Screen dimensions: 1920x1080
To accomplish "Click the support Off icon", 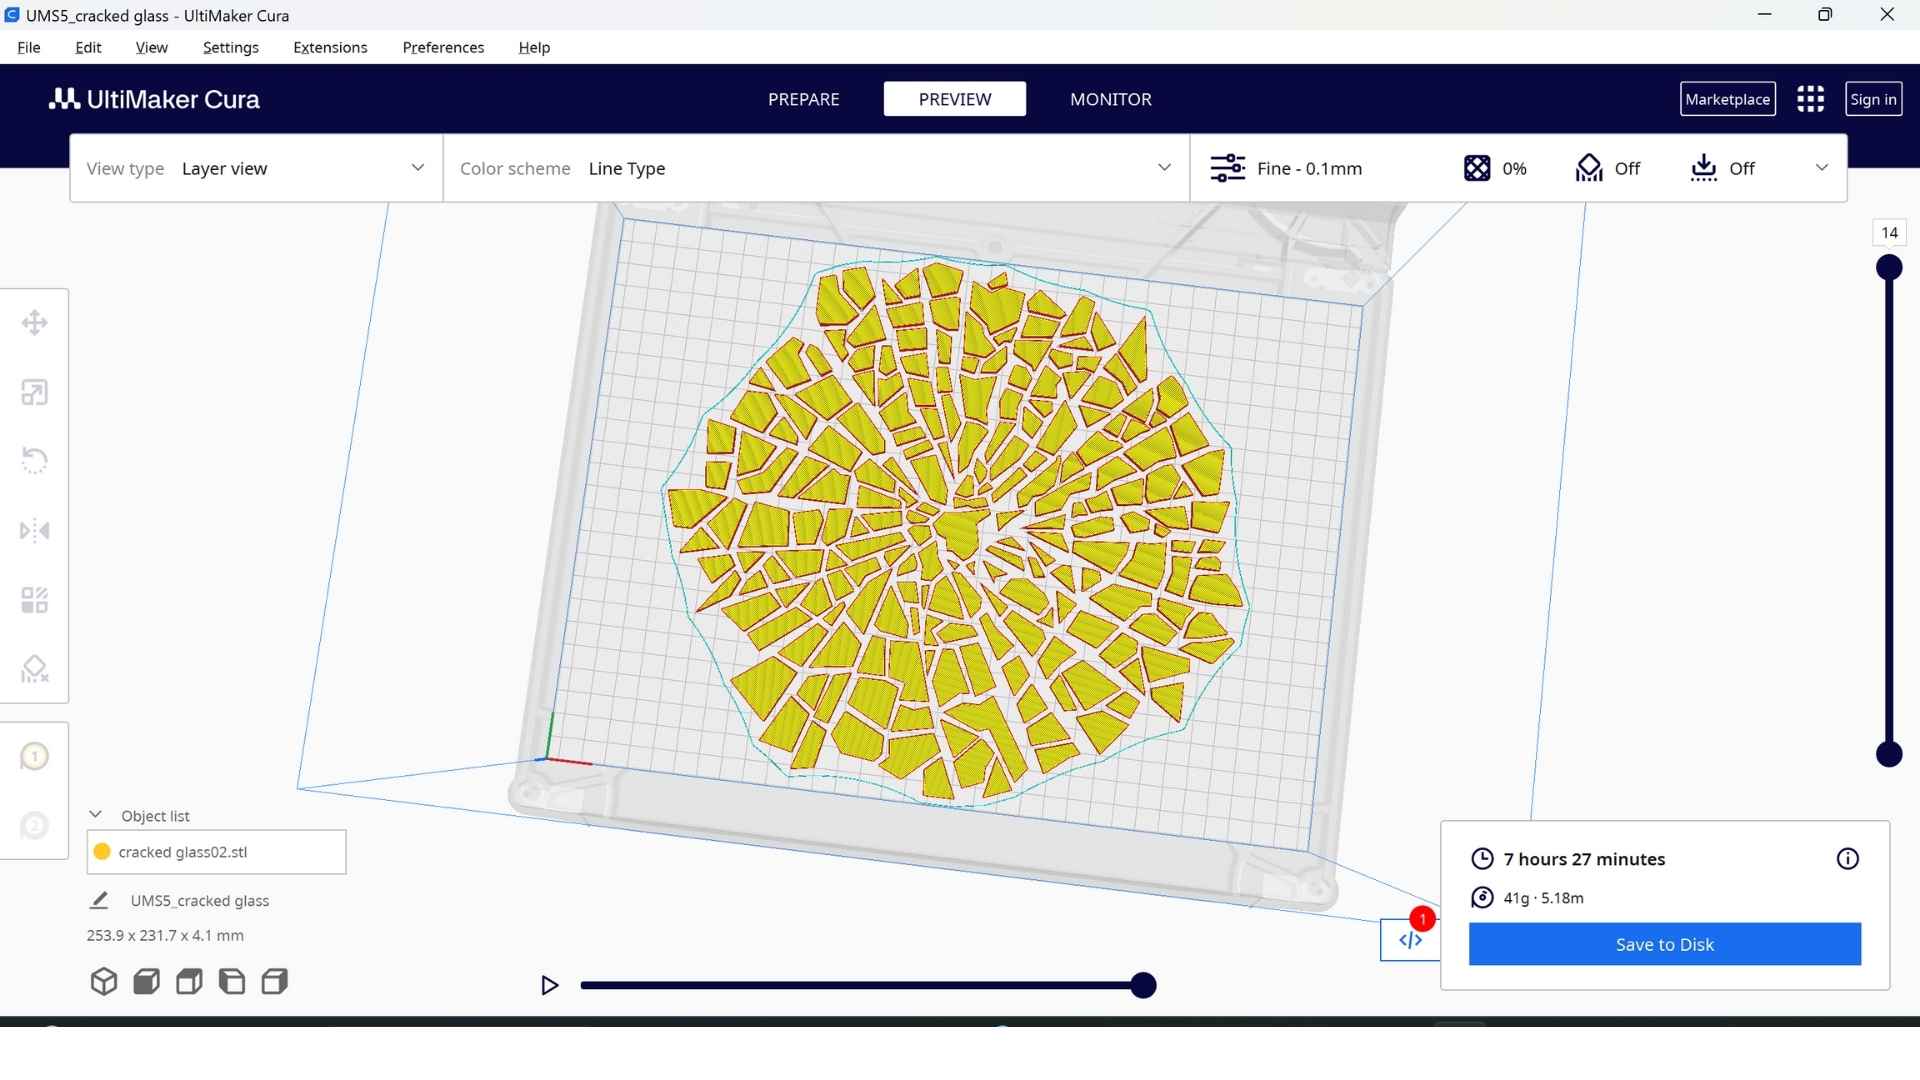I will (x=1589, y=168).
